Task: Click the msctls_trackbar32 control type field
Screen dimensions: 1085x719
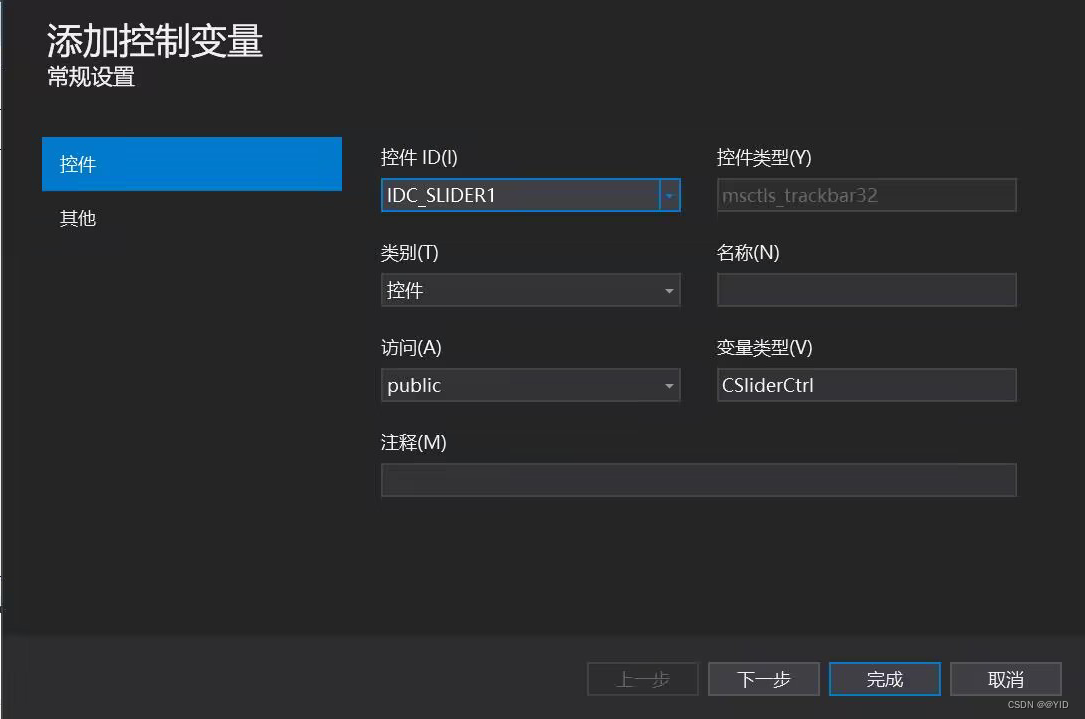Action: 866,195
